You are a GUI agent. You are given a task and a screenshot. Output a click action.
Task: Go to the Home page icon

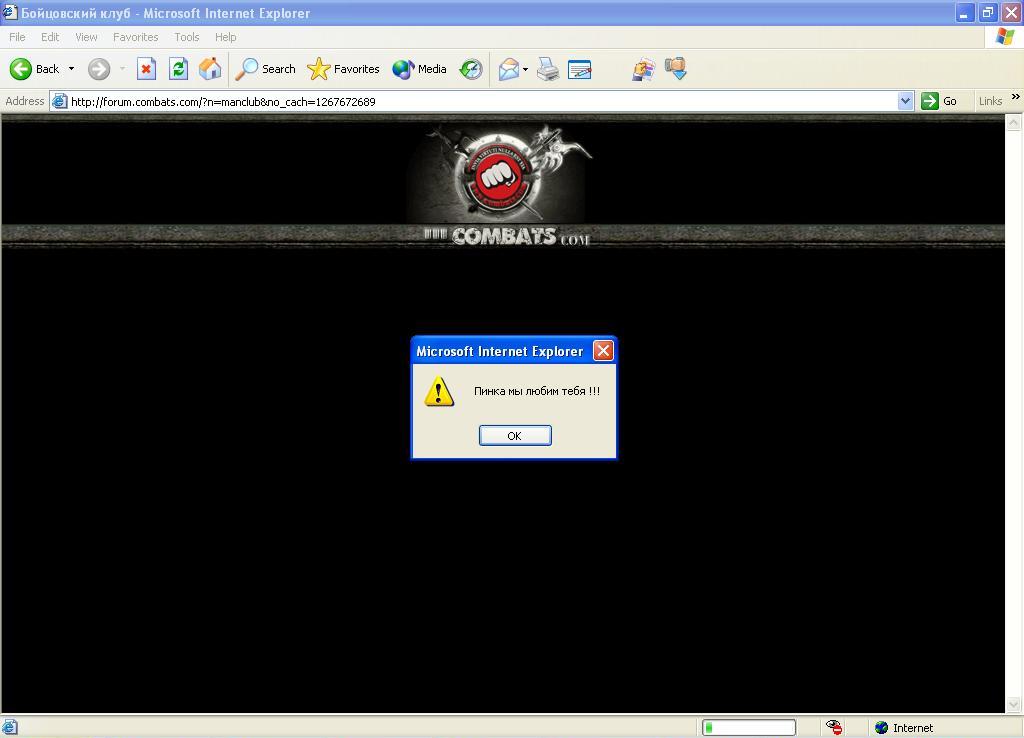point(210,69)
